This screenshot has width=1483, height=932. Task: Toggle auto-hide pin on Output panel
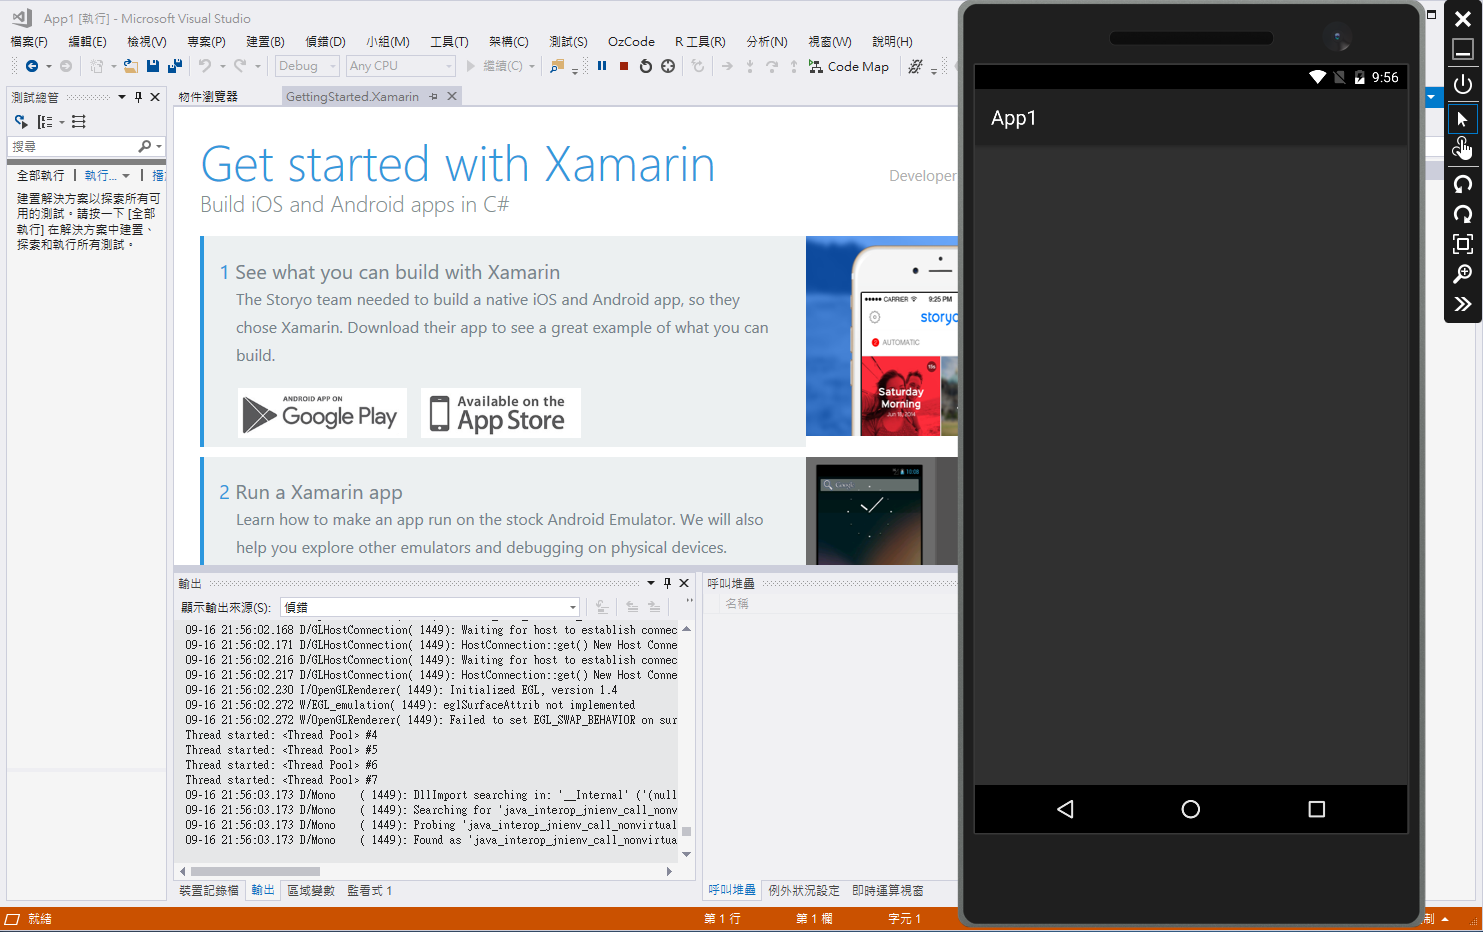pyautogui.click(x=667, y=583)
